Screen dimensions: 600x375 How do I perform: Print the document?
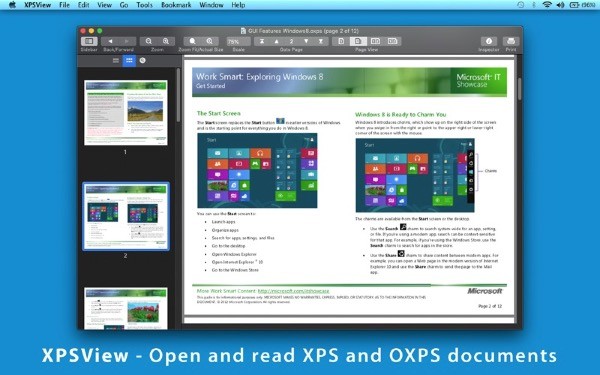pos(511,41)
